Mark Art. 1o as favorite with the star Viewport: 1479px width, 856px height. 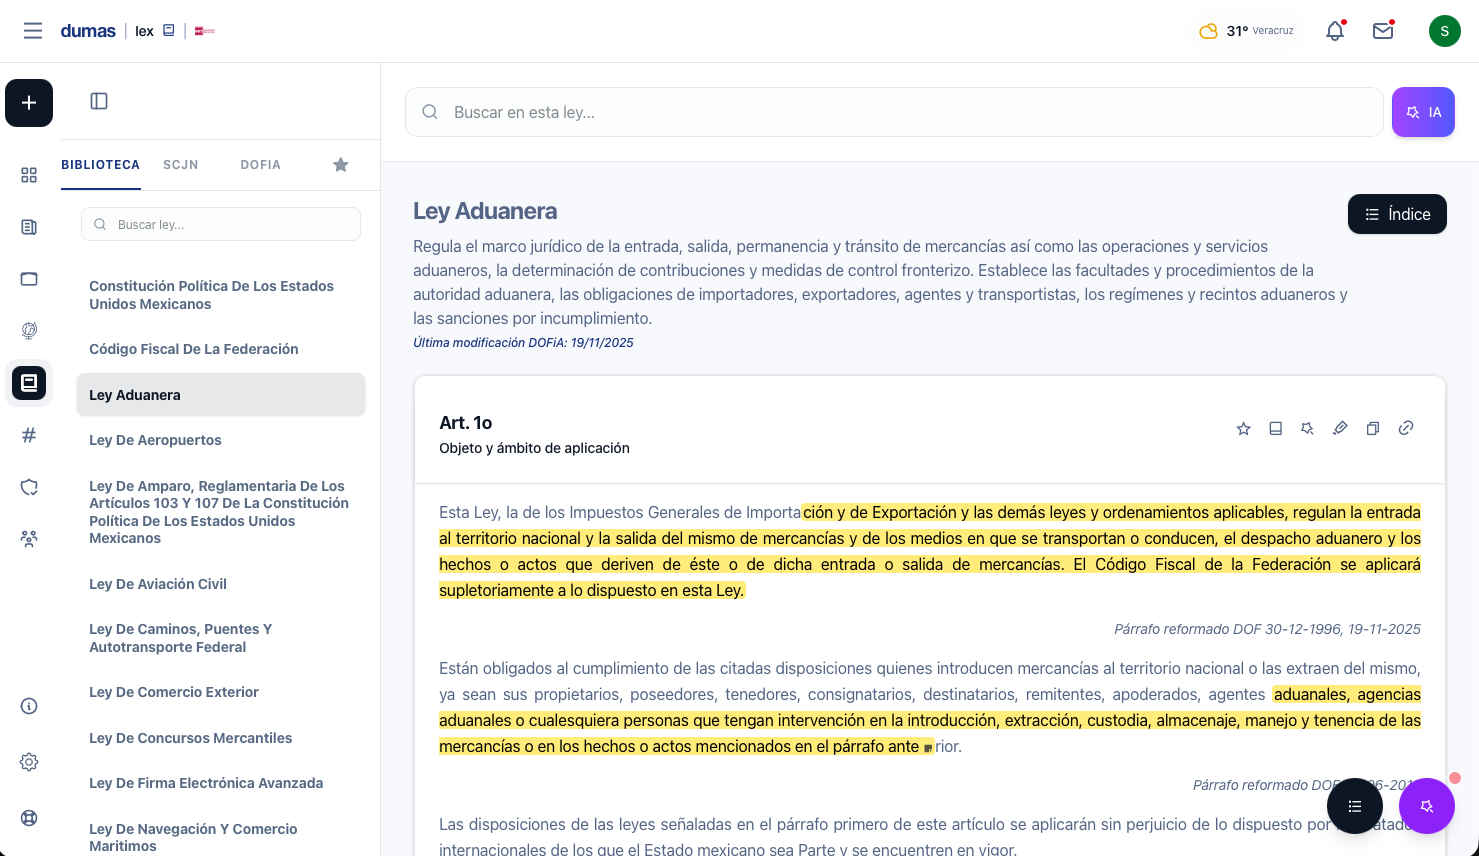pos(1244,428)
